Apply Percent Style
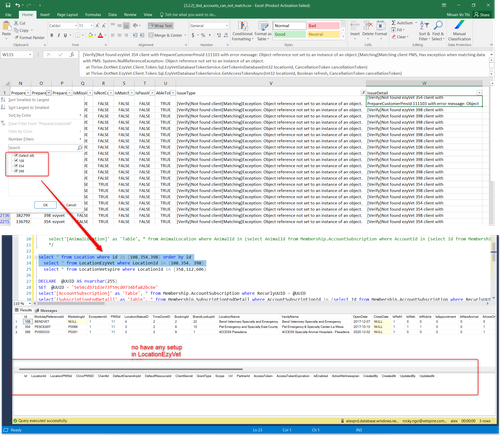 pos(203,35)
